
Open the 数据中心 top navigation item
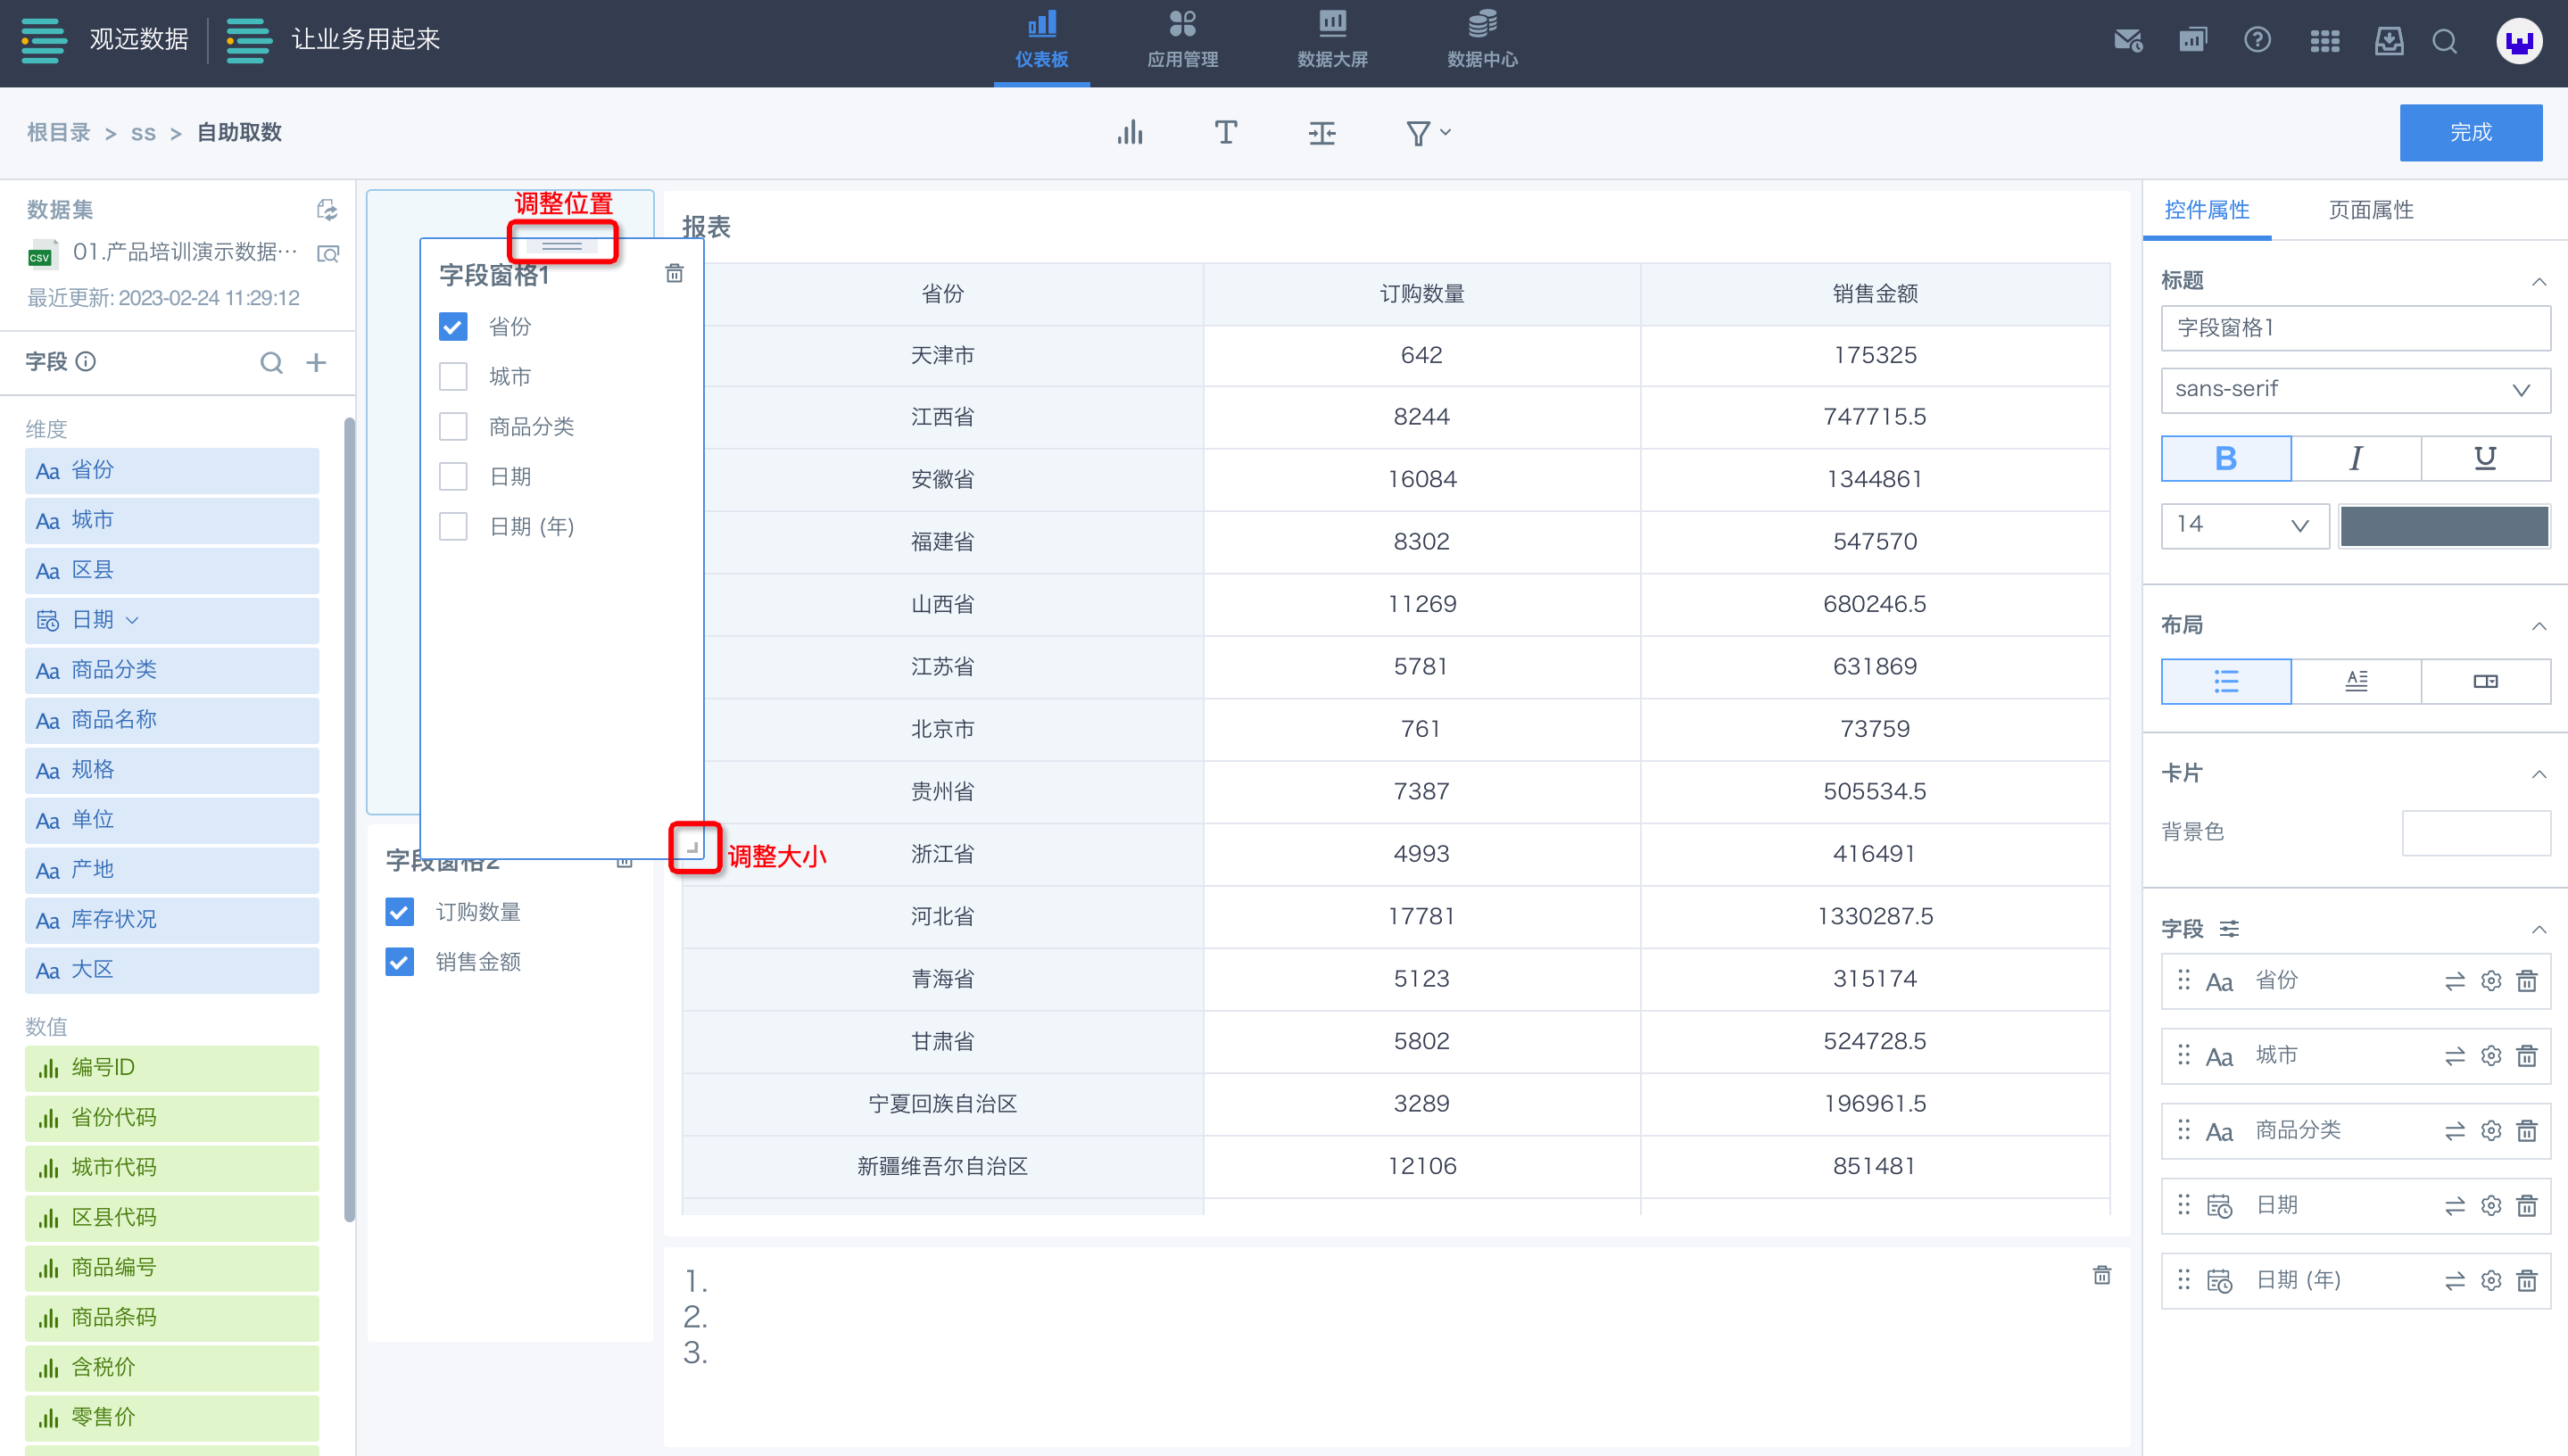click(x=1482, y=40)
